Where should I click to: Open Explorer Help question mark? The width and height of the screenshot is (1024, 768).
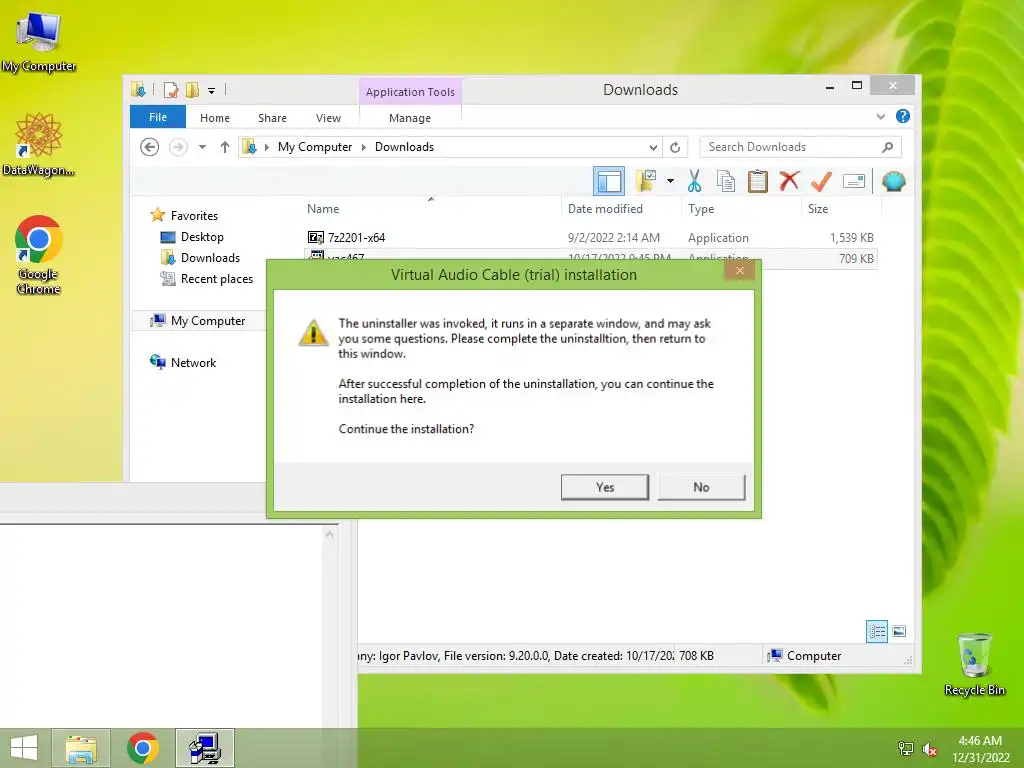click(903, 116)
